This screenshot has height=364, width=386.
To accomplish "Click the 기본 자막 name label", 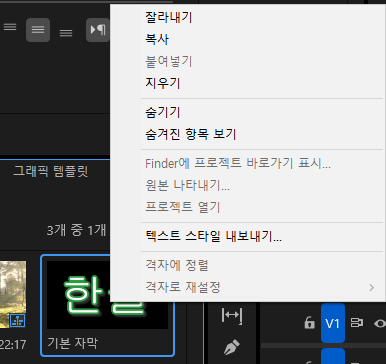I will [73, 343].
